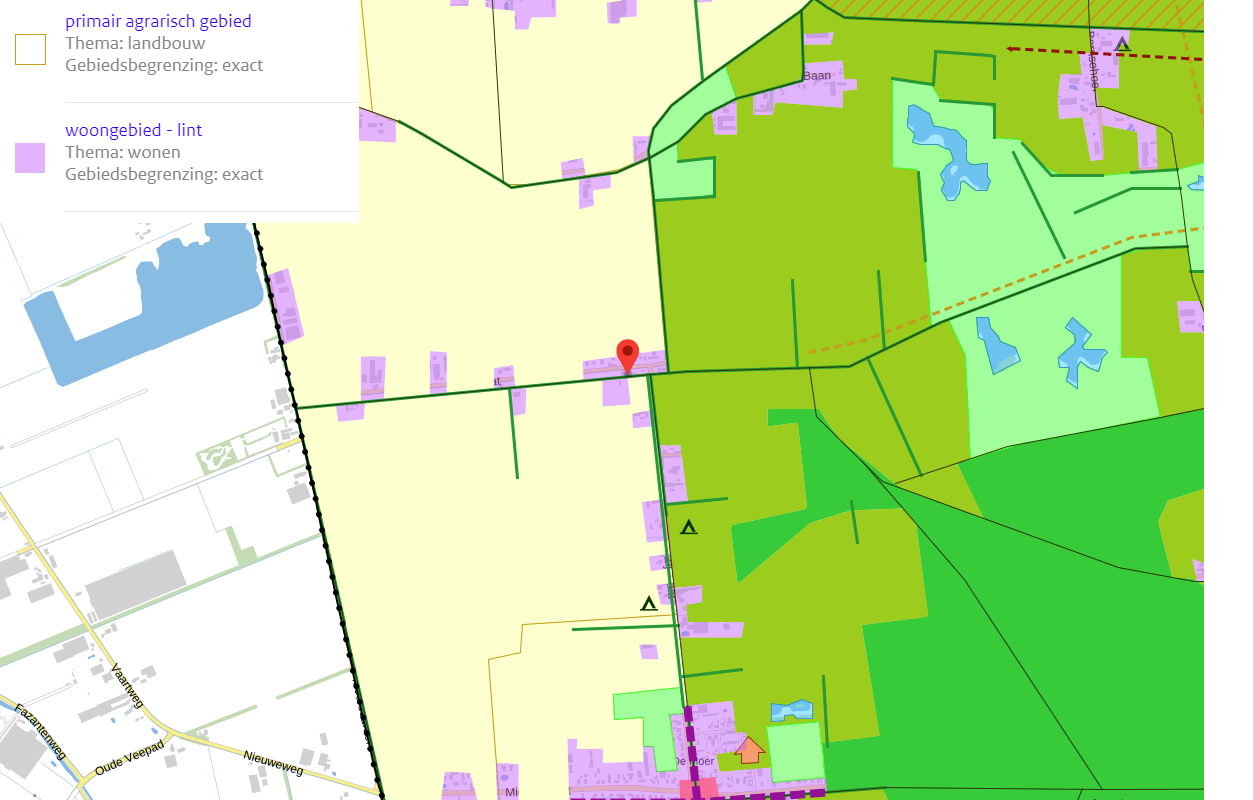
Task: Click 'Gebiedsbegrenzing: exact' under Thema: wonen
Action: [x=164, y=174]
